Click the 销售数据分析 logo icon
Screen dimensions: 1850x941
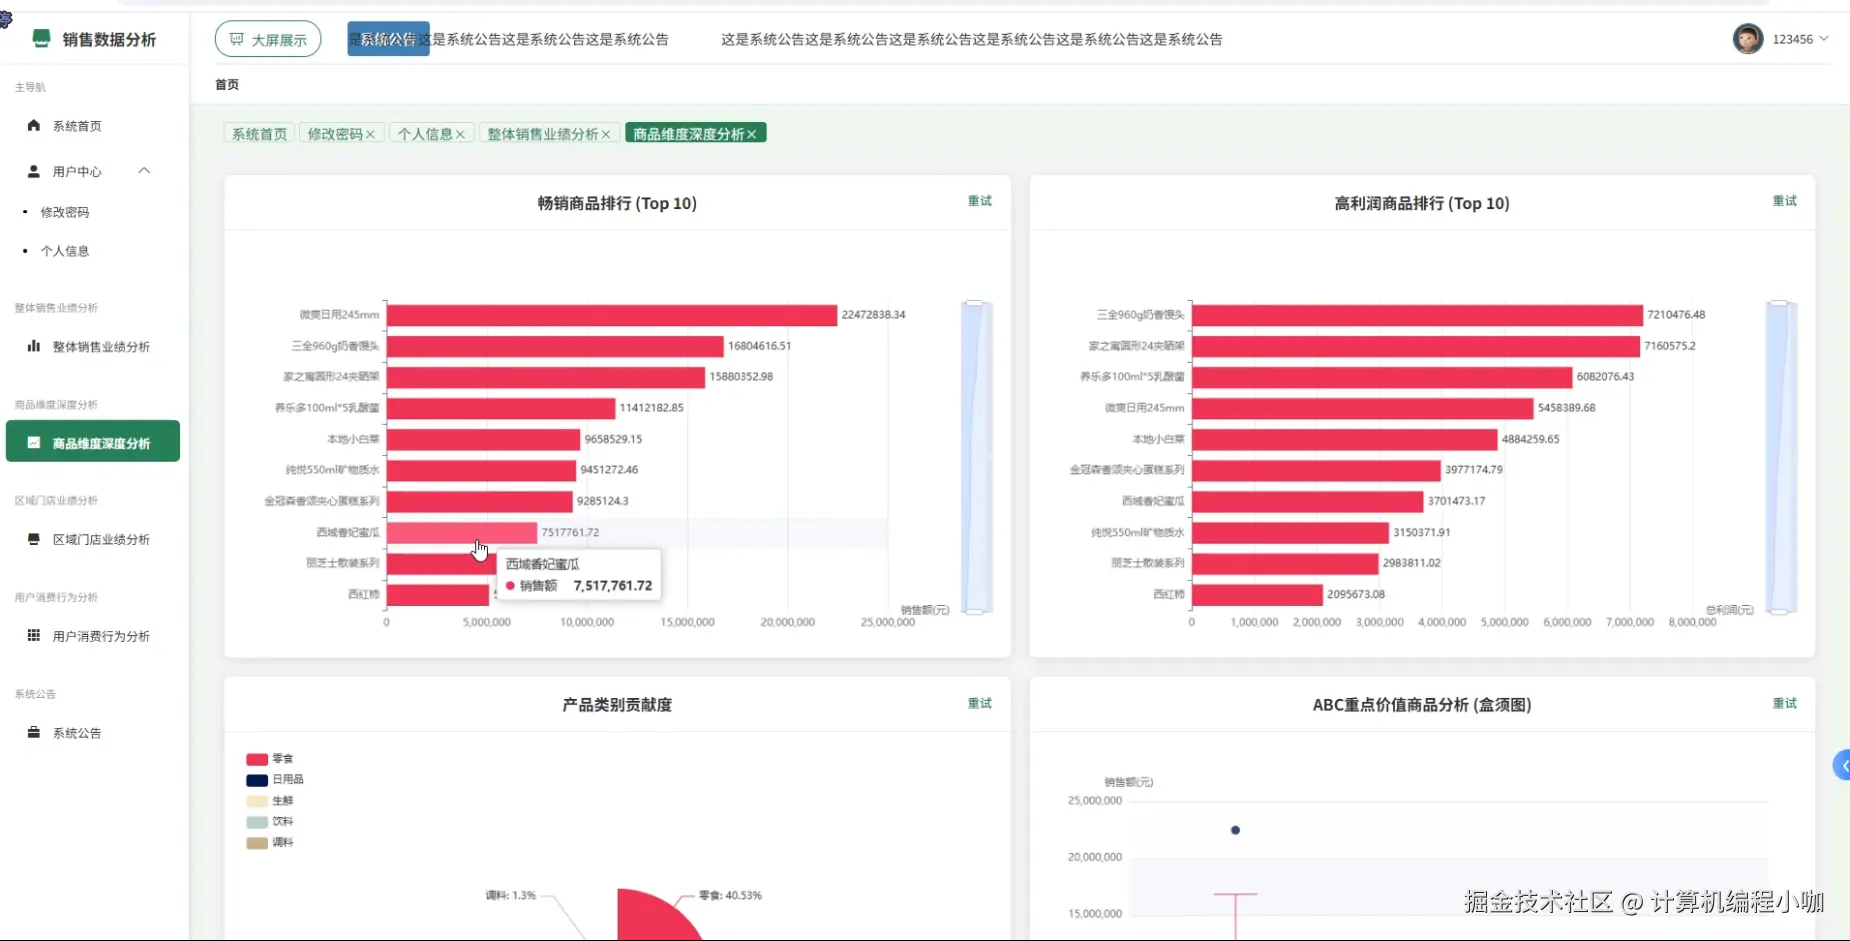pos(41,38)
